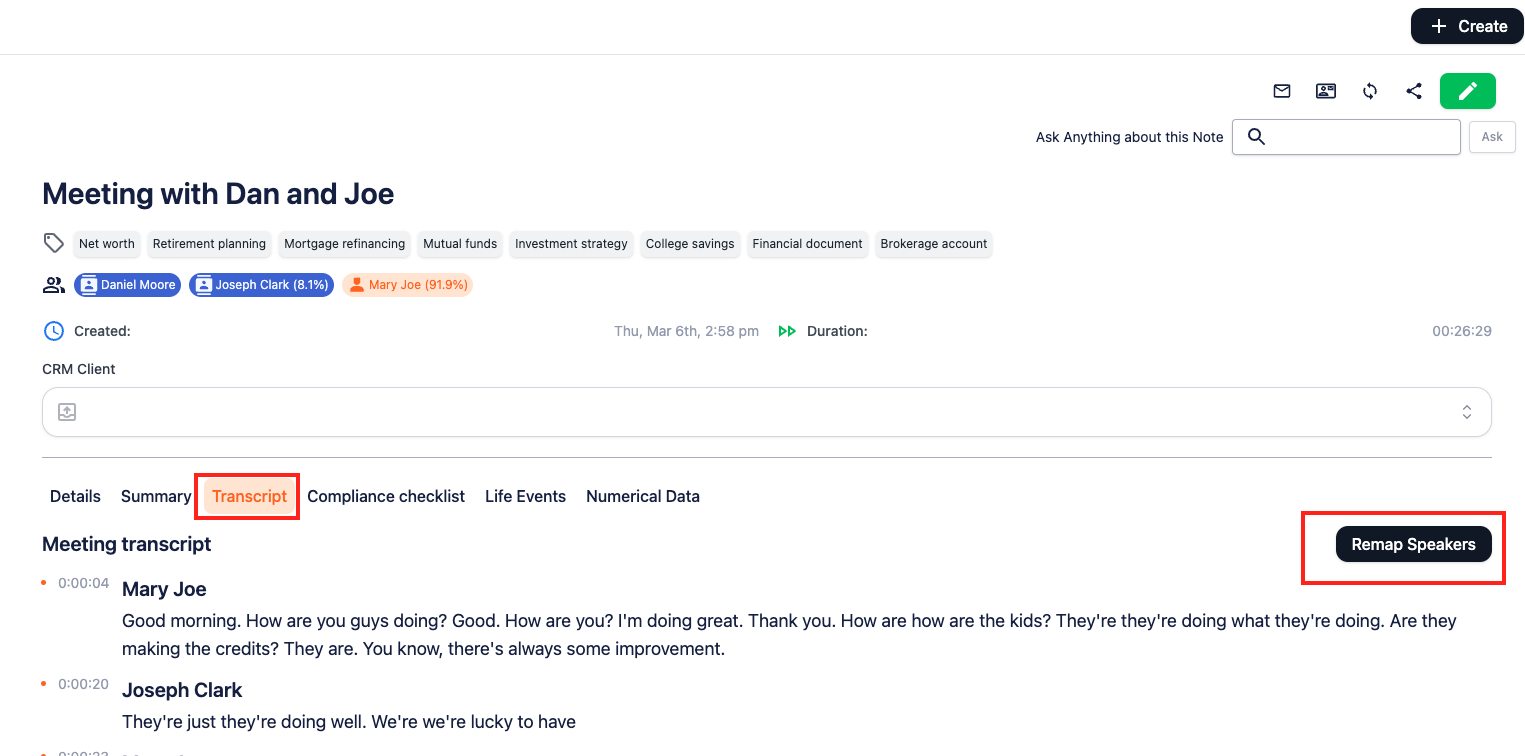Click the share icon
This screenshot has width=1525, height=756.
pos(1414,91)
